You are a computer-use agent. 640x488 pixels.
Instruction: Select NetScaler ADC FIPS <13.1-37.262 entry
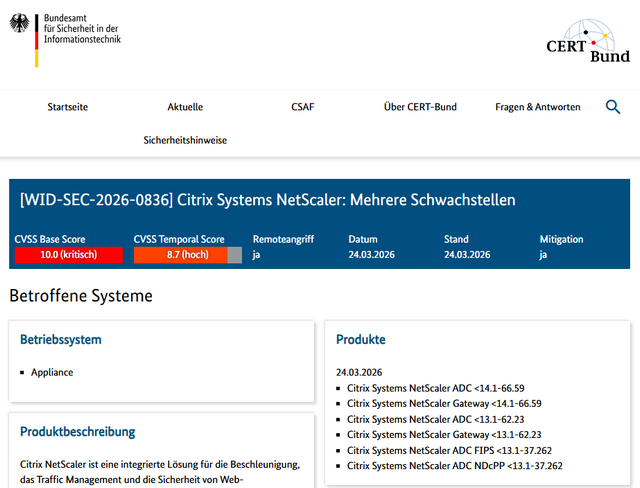449,450
